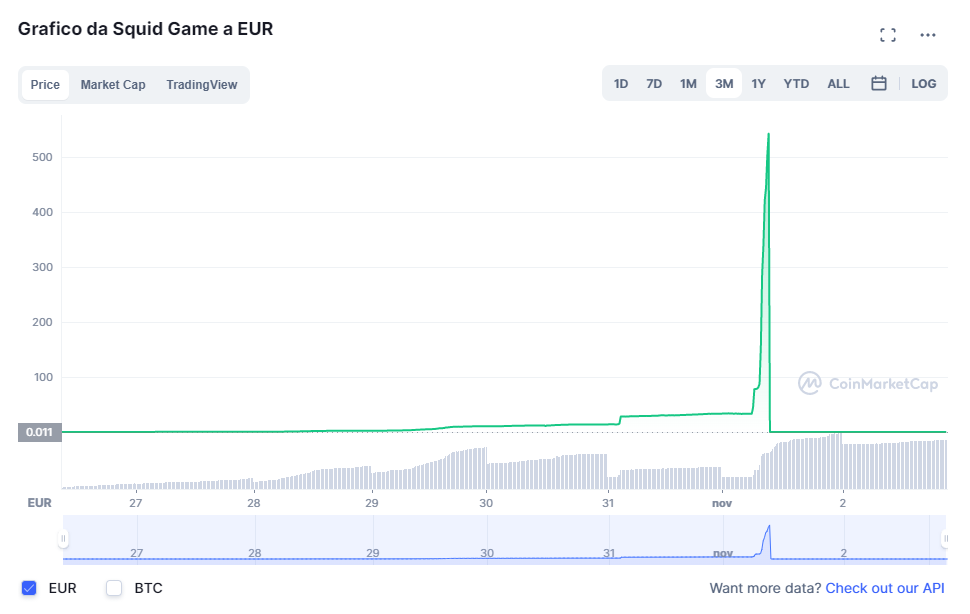
Task: Toggle the LOG scale option
Action: pos(923,83)
